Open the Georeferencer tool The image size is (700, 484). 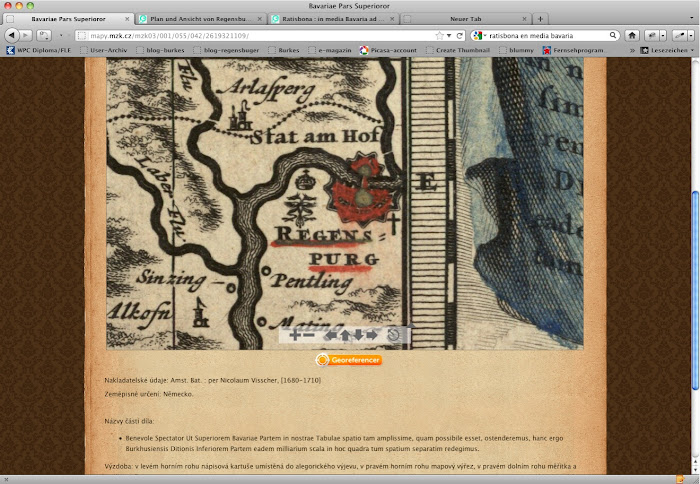click(x=349, y=360)
